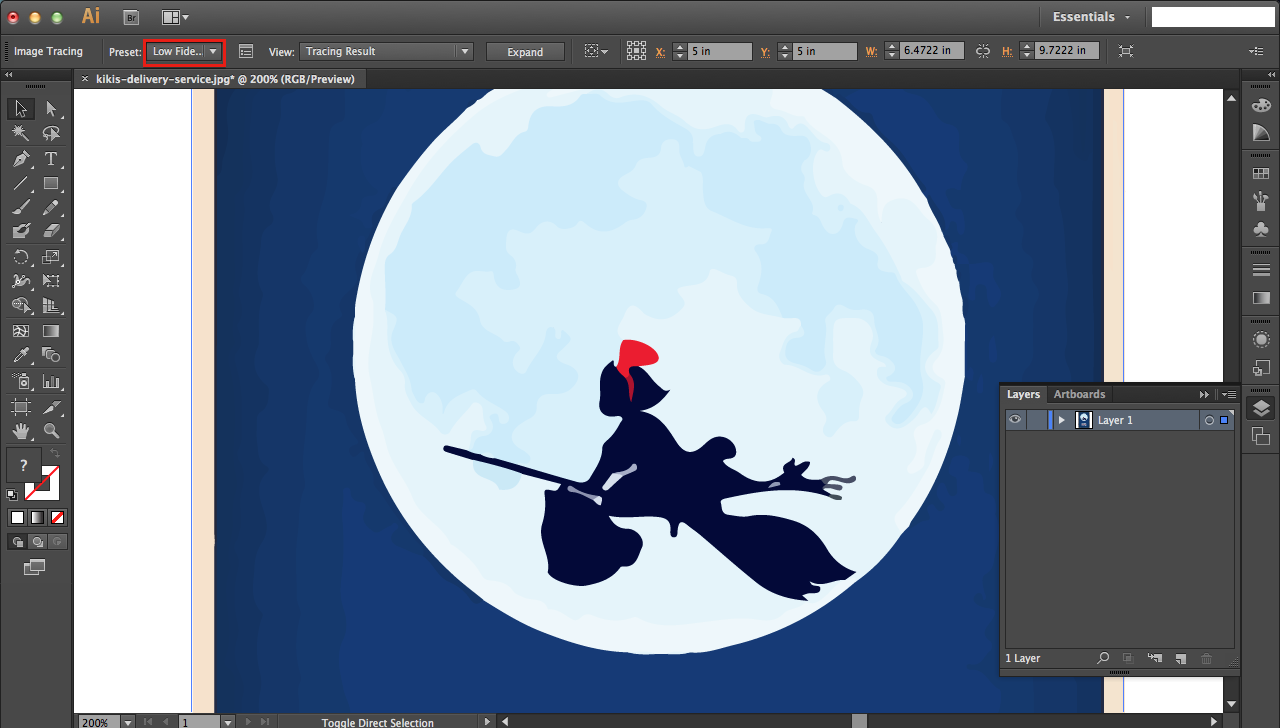Select the Rotate tool
Image resolution: width=1280 pixels, height=728 pixels.
pyautogui.click(x=21, y=257)
